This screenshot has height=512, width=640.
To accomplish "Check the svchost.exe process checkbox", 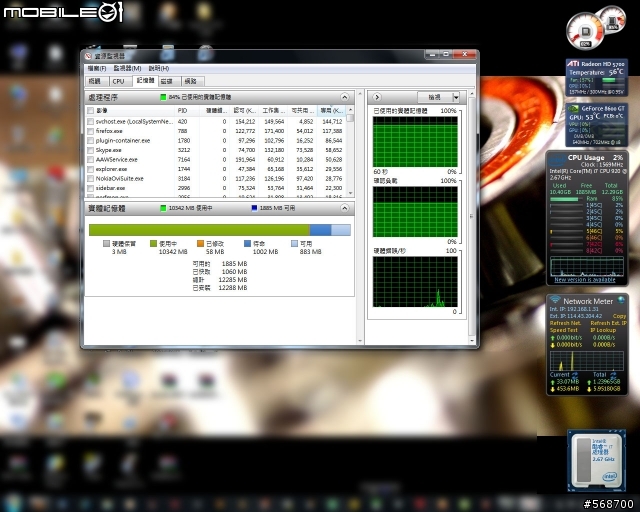I will [x=90, y=122].
